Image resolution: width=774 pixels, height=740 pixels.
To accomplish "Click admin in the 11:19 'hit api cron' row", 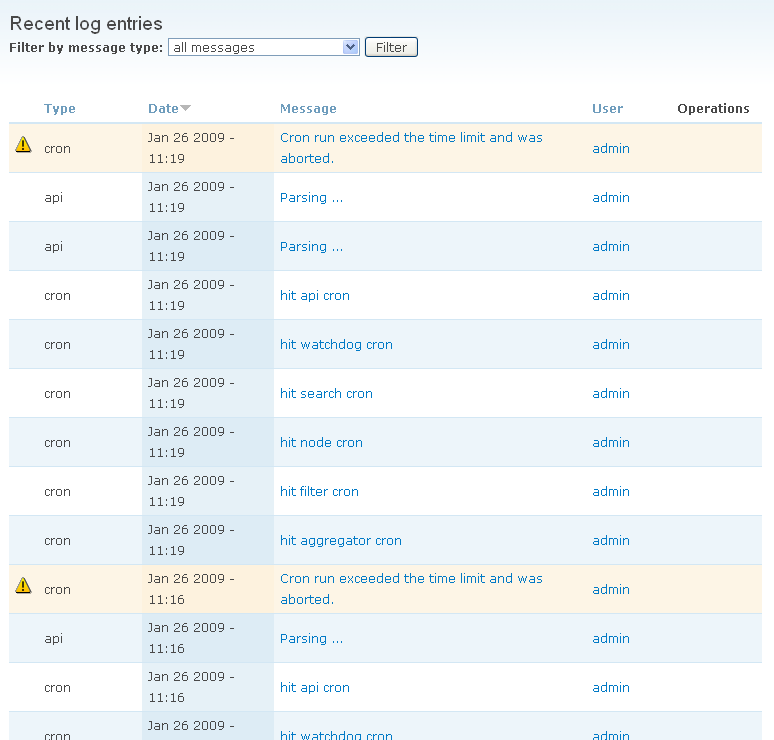I will point(611,295).
